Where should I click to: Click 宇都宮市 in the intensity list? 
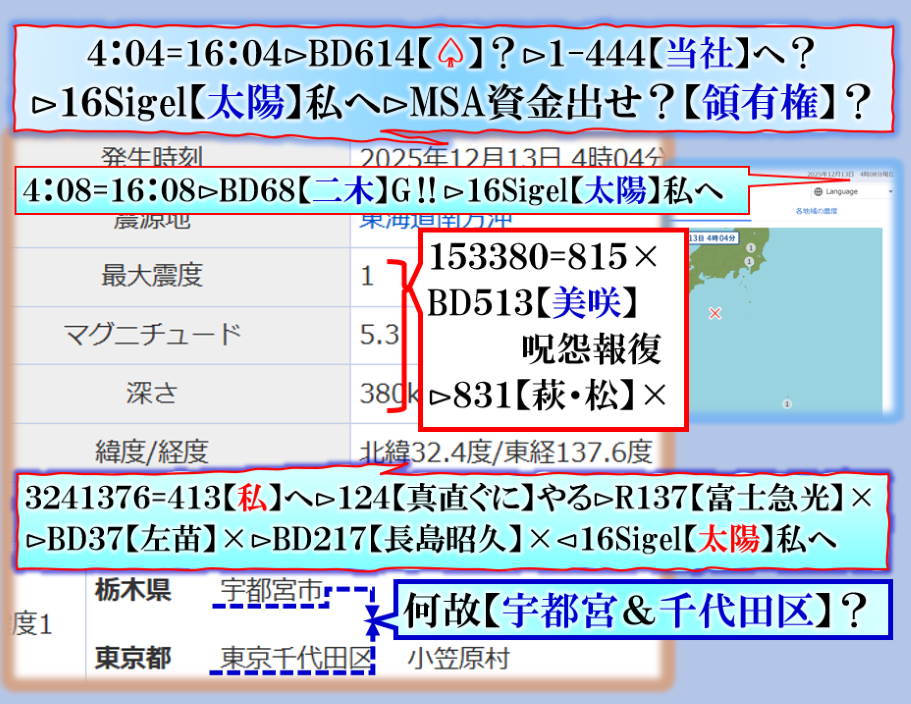[x=270, y=592]
